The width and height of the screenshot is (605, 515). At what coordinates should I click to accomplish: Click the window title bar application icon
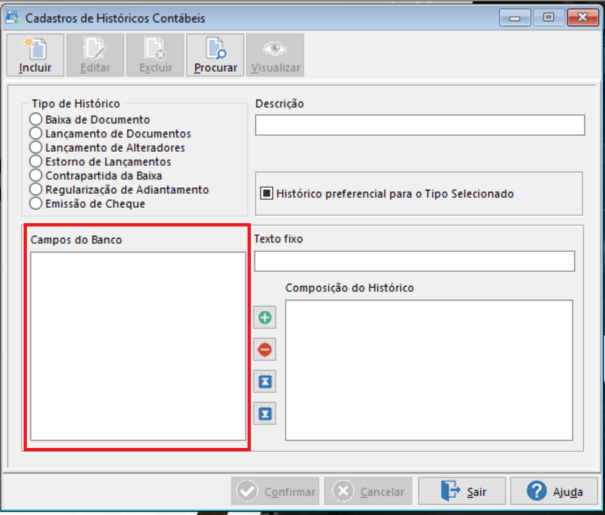13,17
